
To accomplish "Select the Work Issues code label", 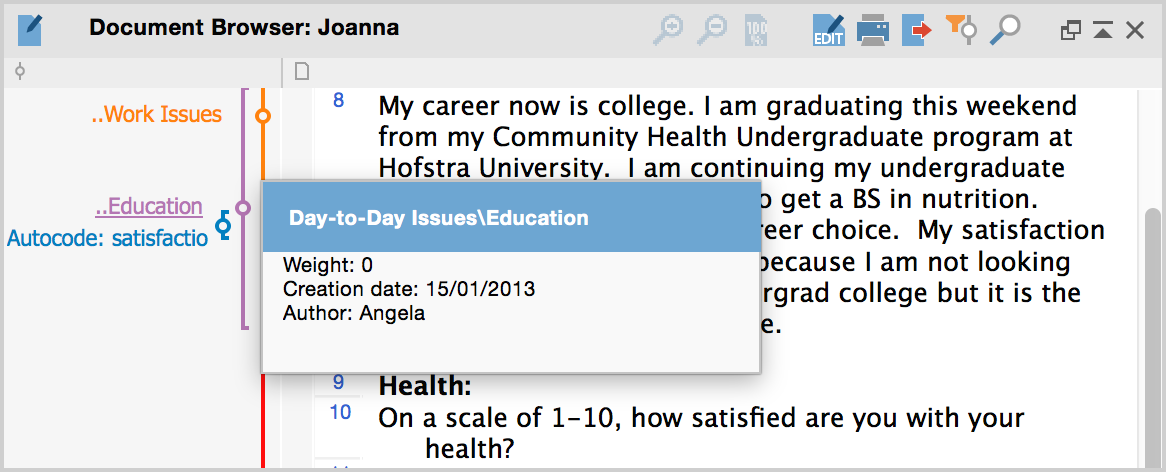I will point(156,115).
